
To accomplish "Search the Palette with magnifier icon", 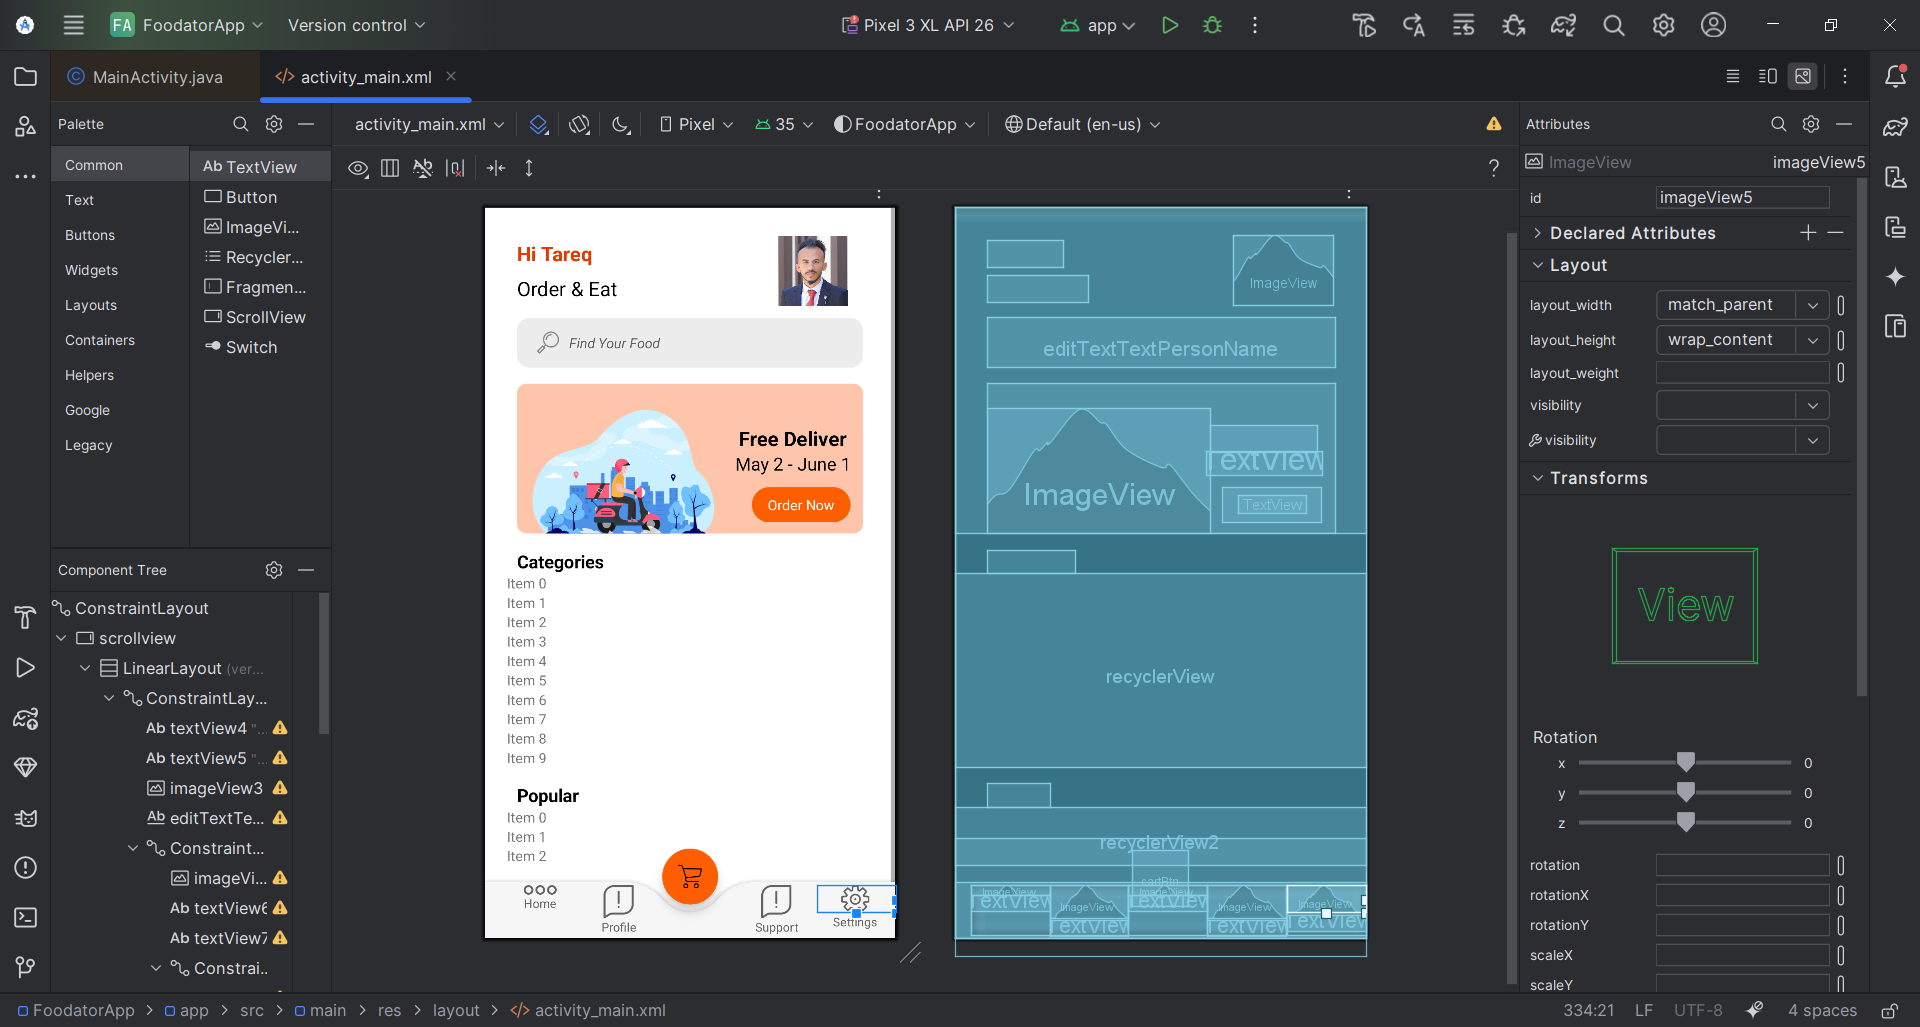I will (240, 124).
